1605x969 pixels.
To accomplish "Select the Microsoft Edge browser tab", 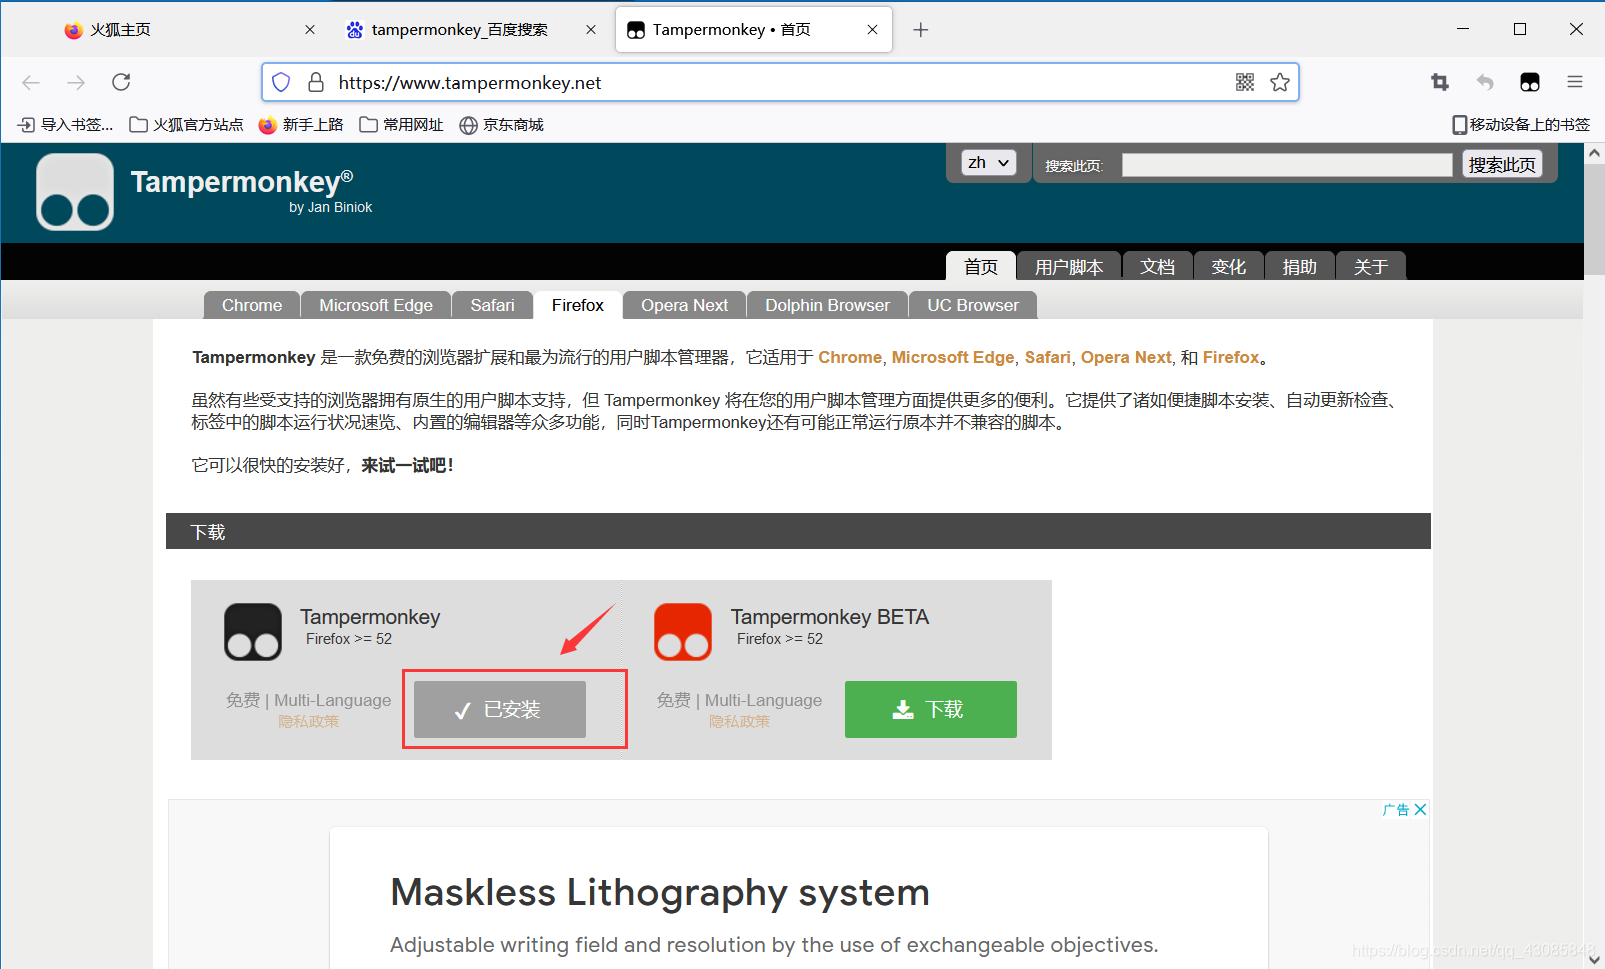I will 376,305.
